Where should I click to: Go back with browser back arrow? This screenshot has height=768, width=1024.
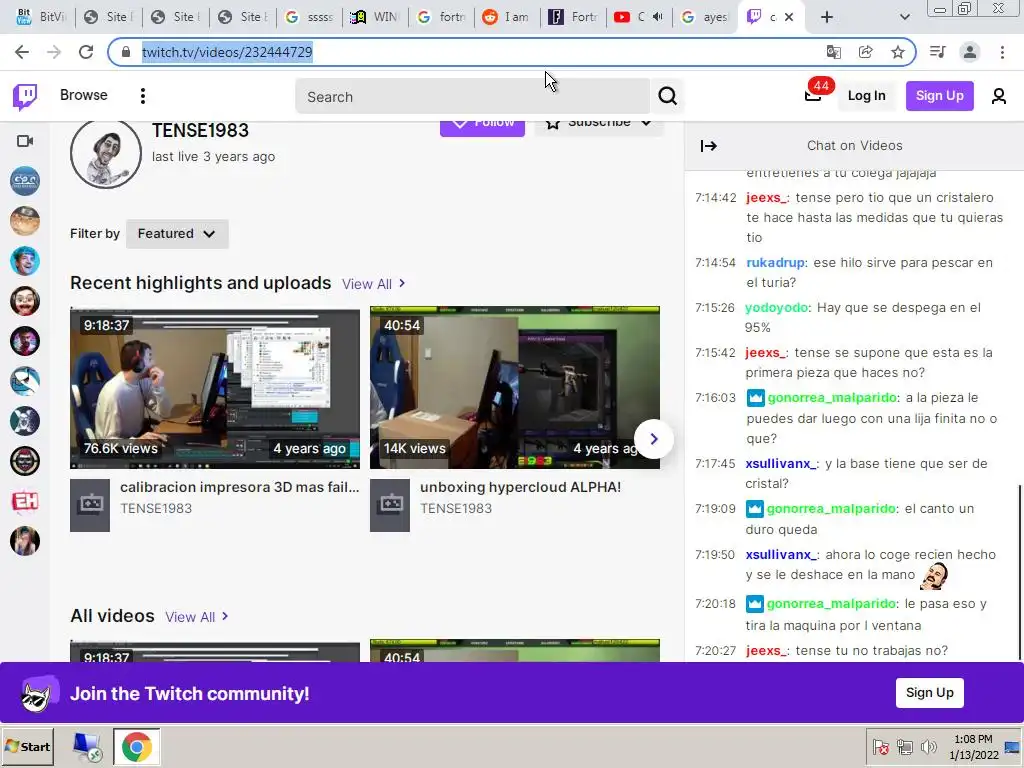click(22, 52)
